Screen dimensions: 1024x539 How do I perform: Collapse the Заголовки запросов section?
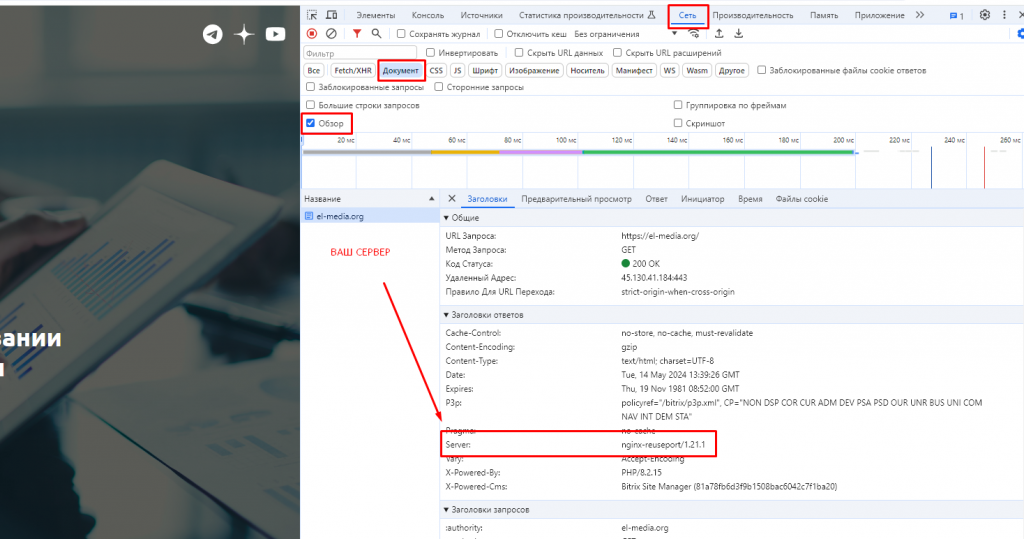[x=446, y=510]
